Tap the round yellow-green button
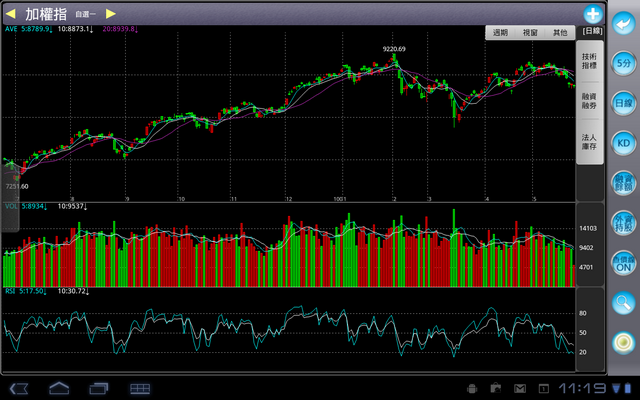 624,342
